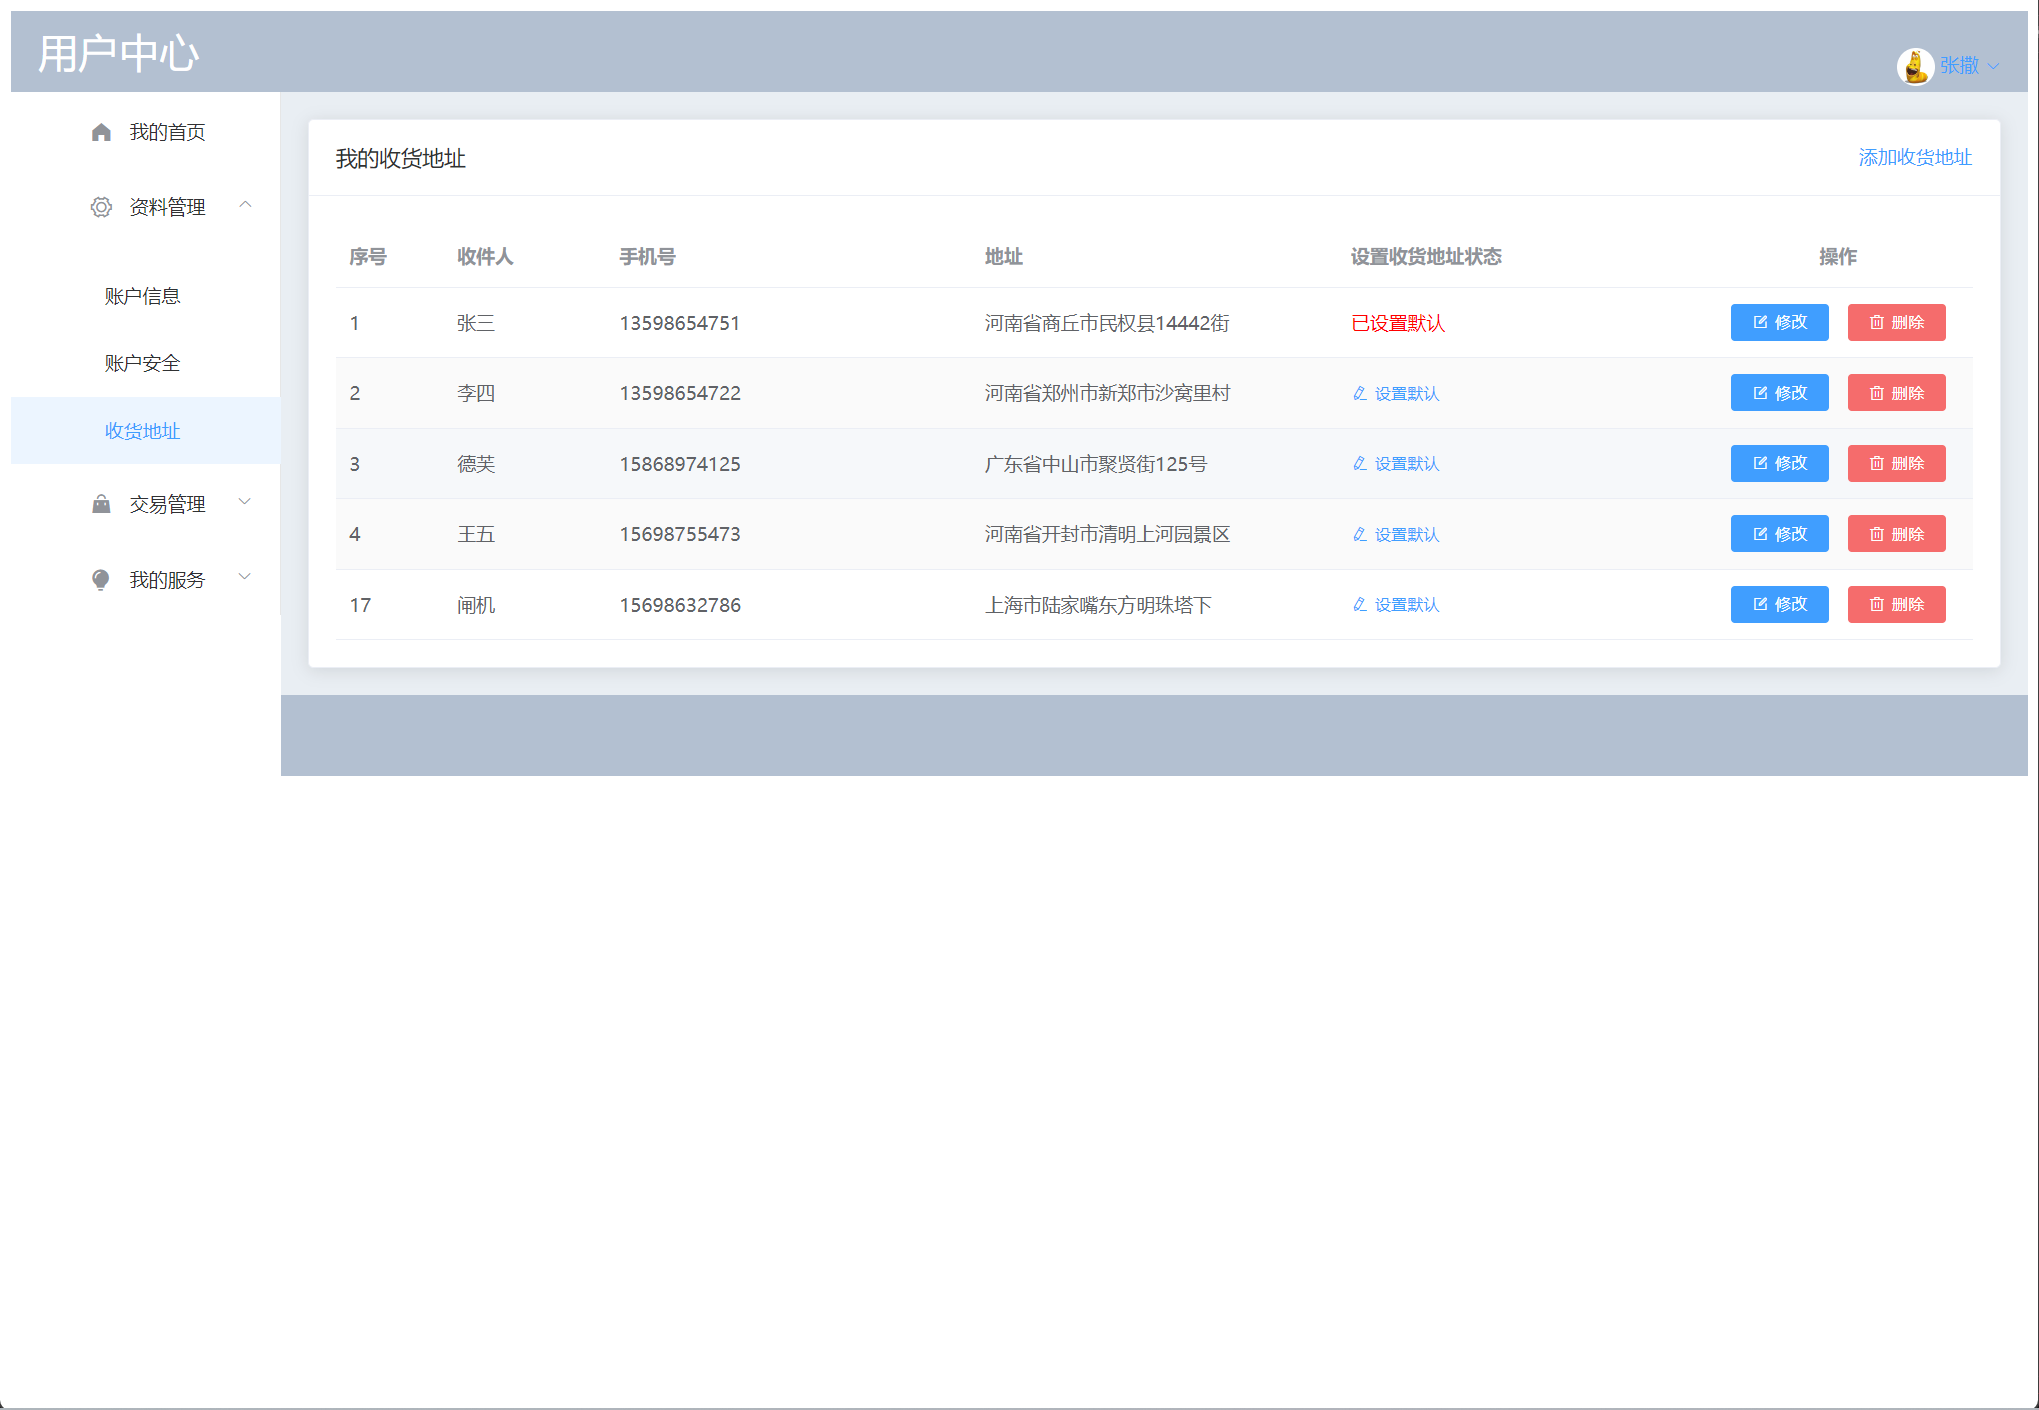Click the red 已设置默认 status for 张三
The image size is (2039, 1410).
click(x=1397, y=323)
